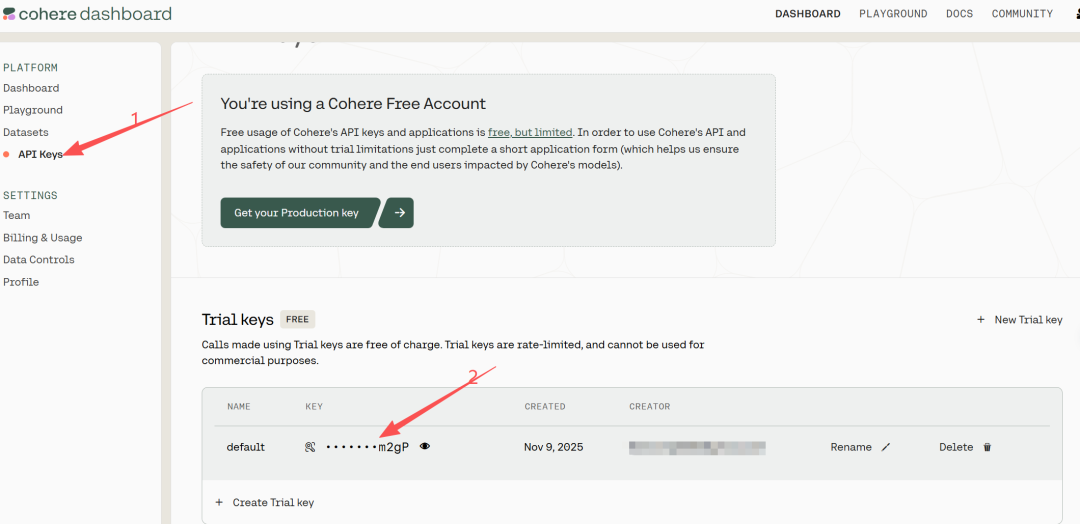Click the plus icon for New Trial key
This screenshot has height=524, width=1080.
click(x=981, y=319)
